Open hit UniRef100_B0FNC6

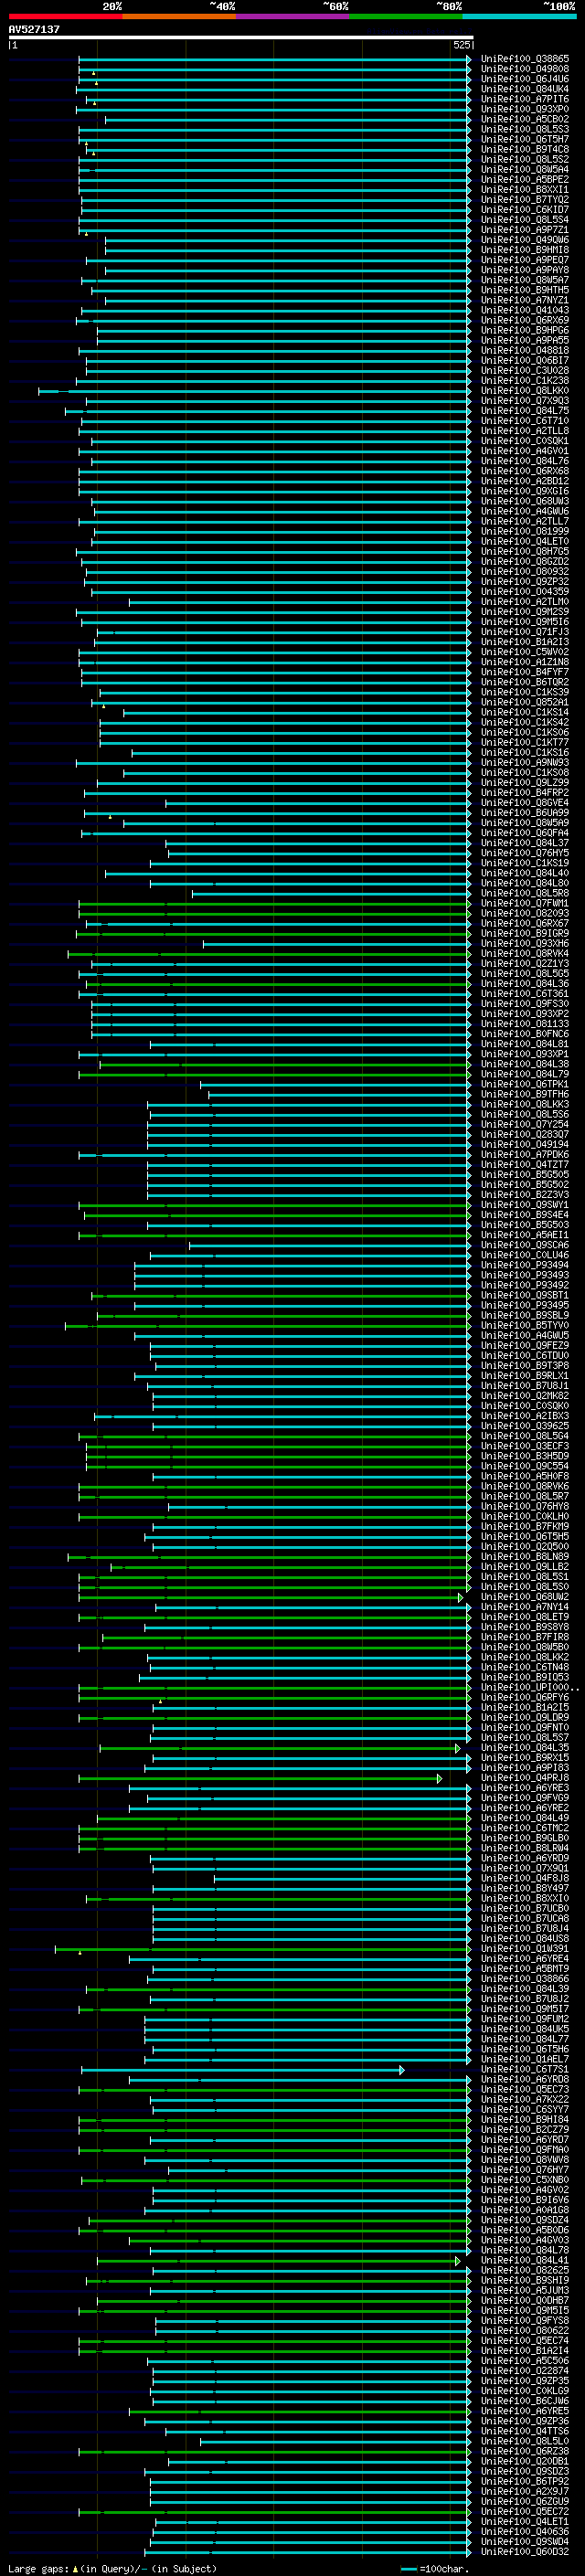coord(525,1034)
